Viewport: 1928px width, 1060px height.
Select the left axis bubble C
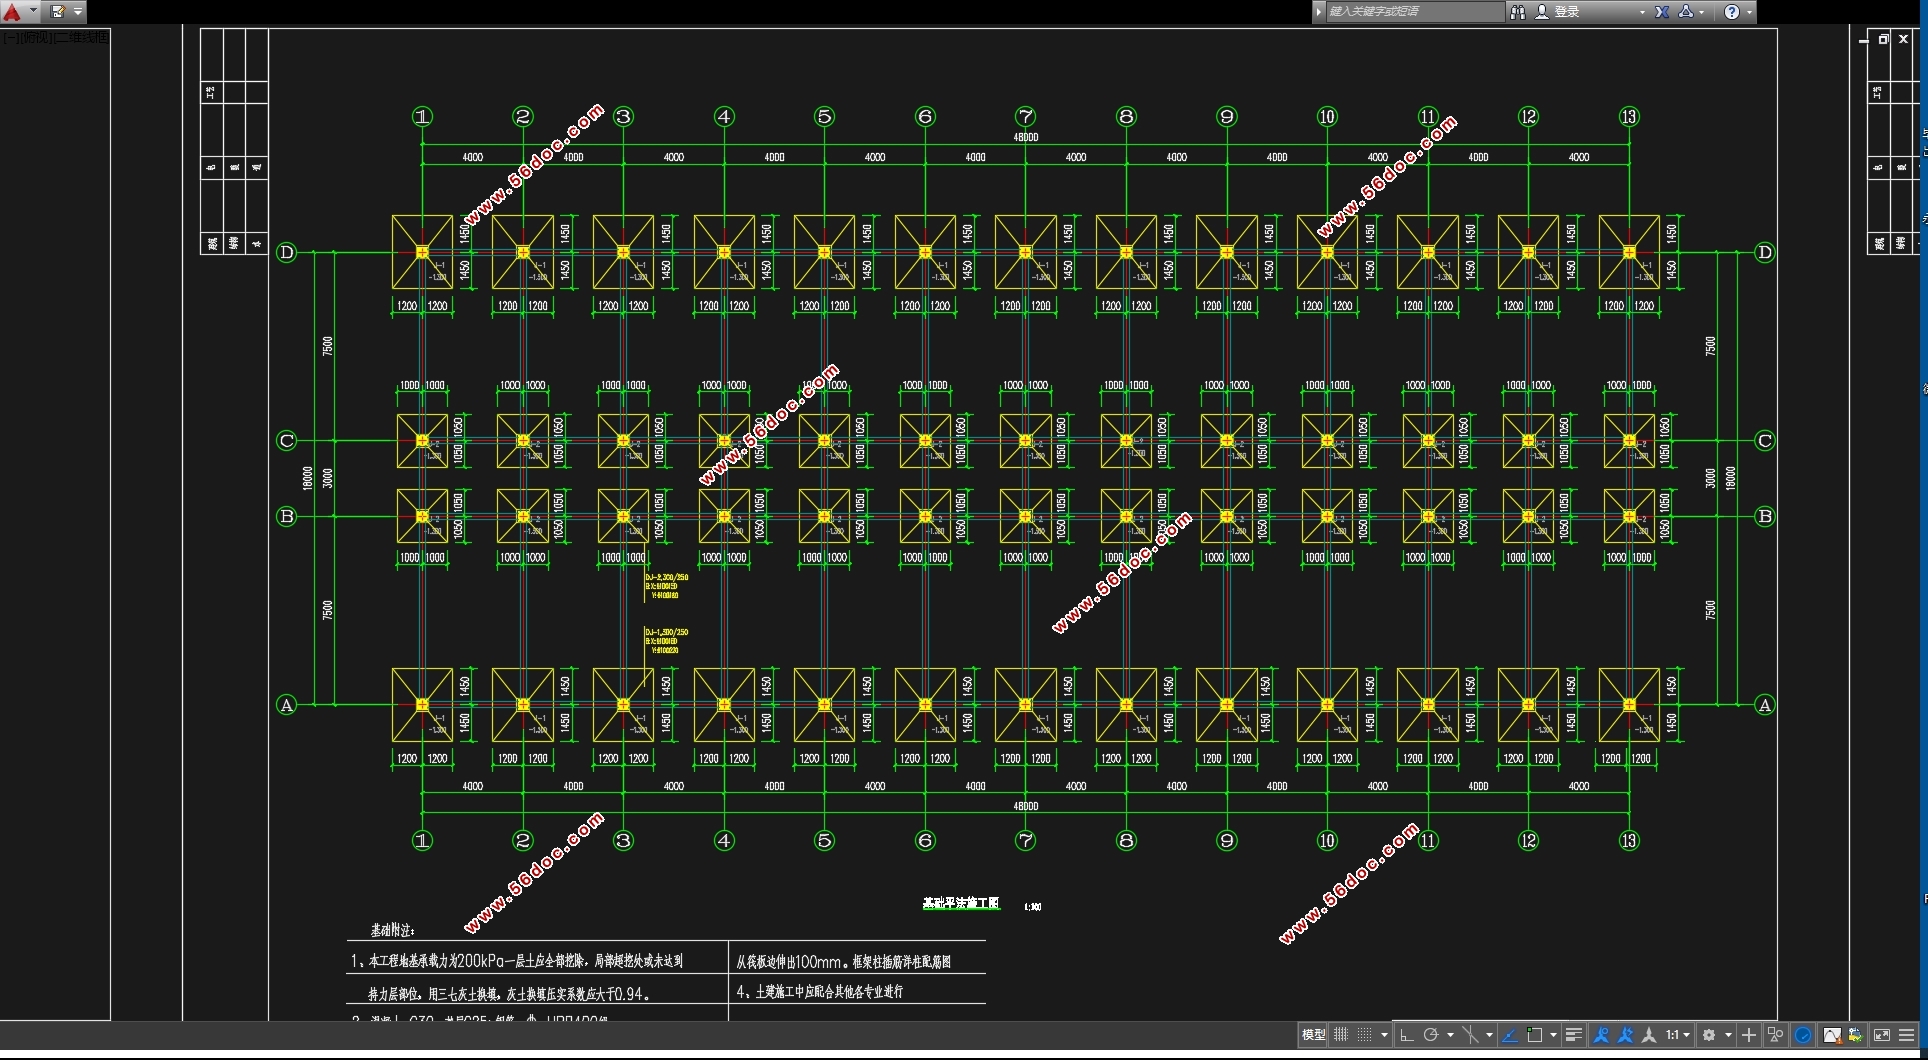[x=286, y=440]
